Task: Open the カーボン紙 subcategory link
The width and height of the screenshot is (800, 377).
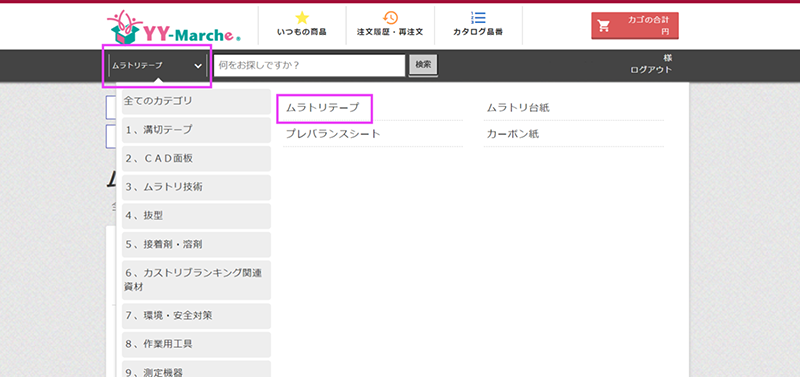Action: [512, 134]
